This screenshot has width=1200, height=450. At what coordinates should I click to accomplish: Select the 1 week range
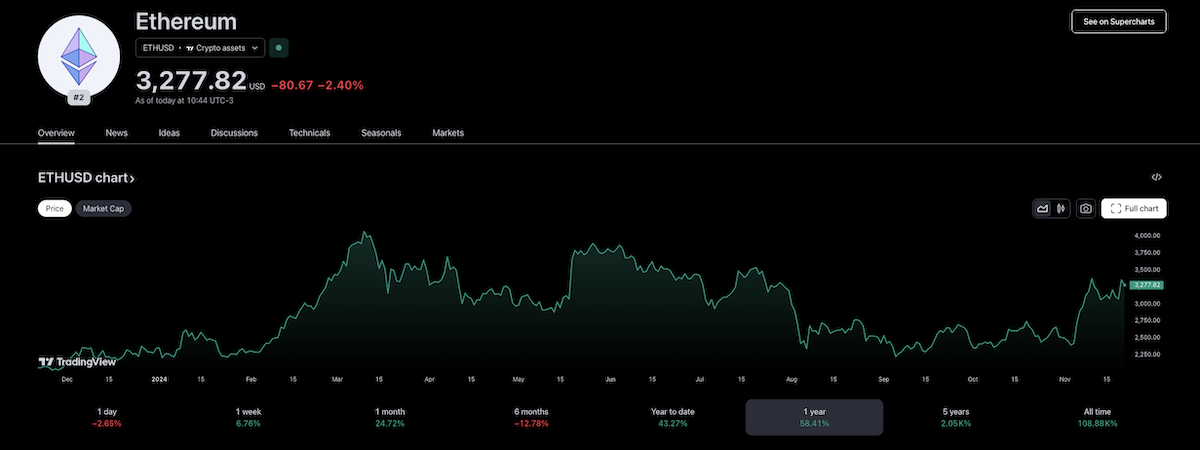[249, 418]
